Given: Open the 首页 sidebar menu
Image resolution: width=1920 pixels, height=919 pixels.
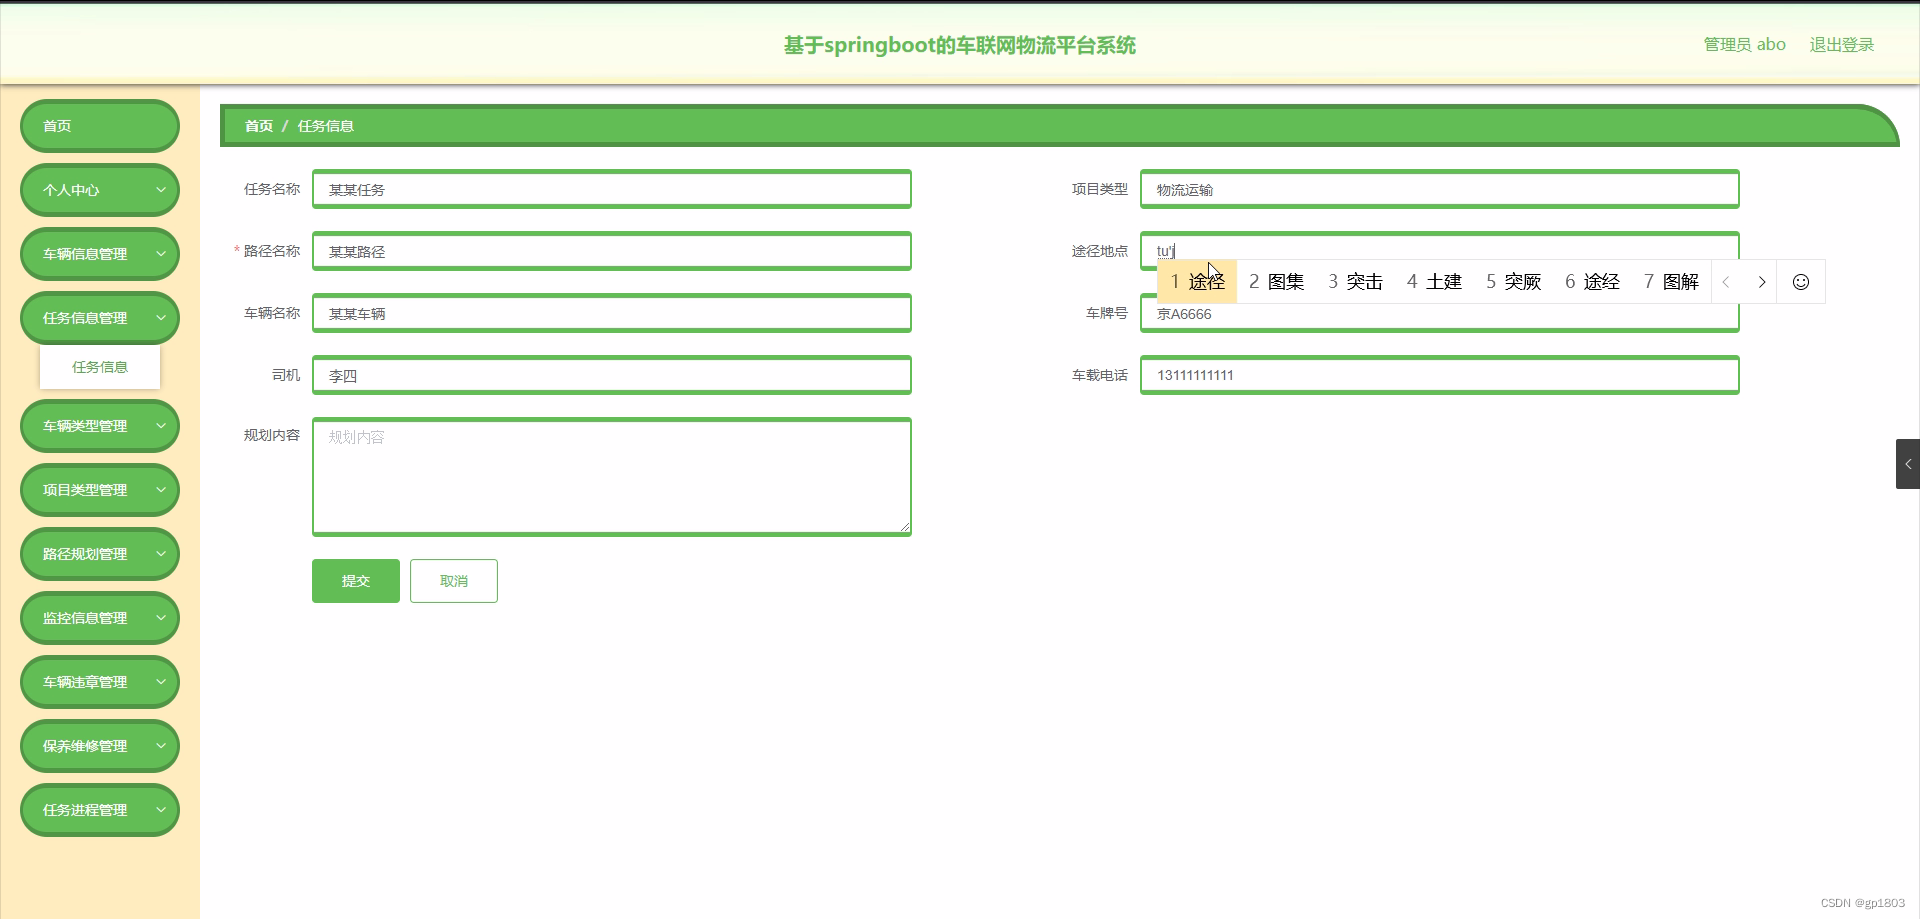Looking at the screenshot, I should click(x=100, y=126).
